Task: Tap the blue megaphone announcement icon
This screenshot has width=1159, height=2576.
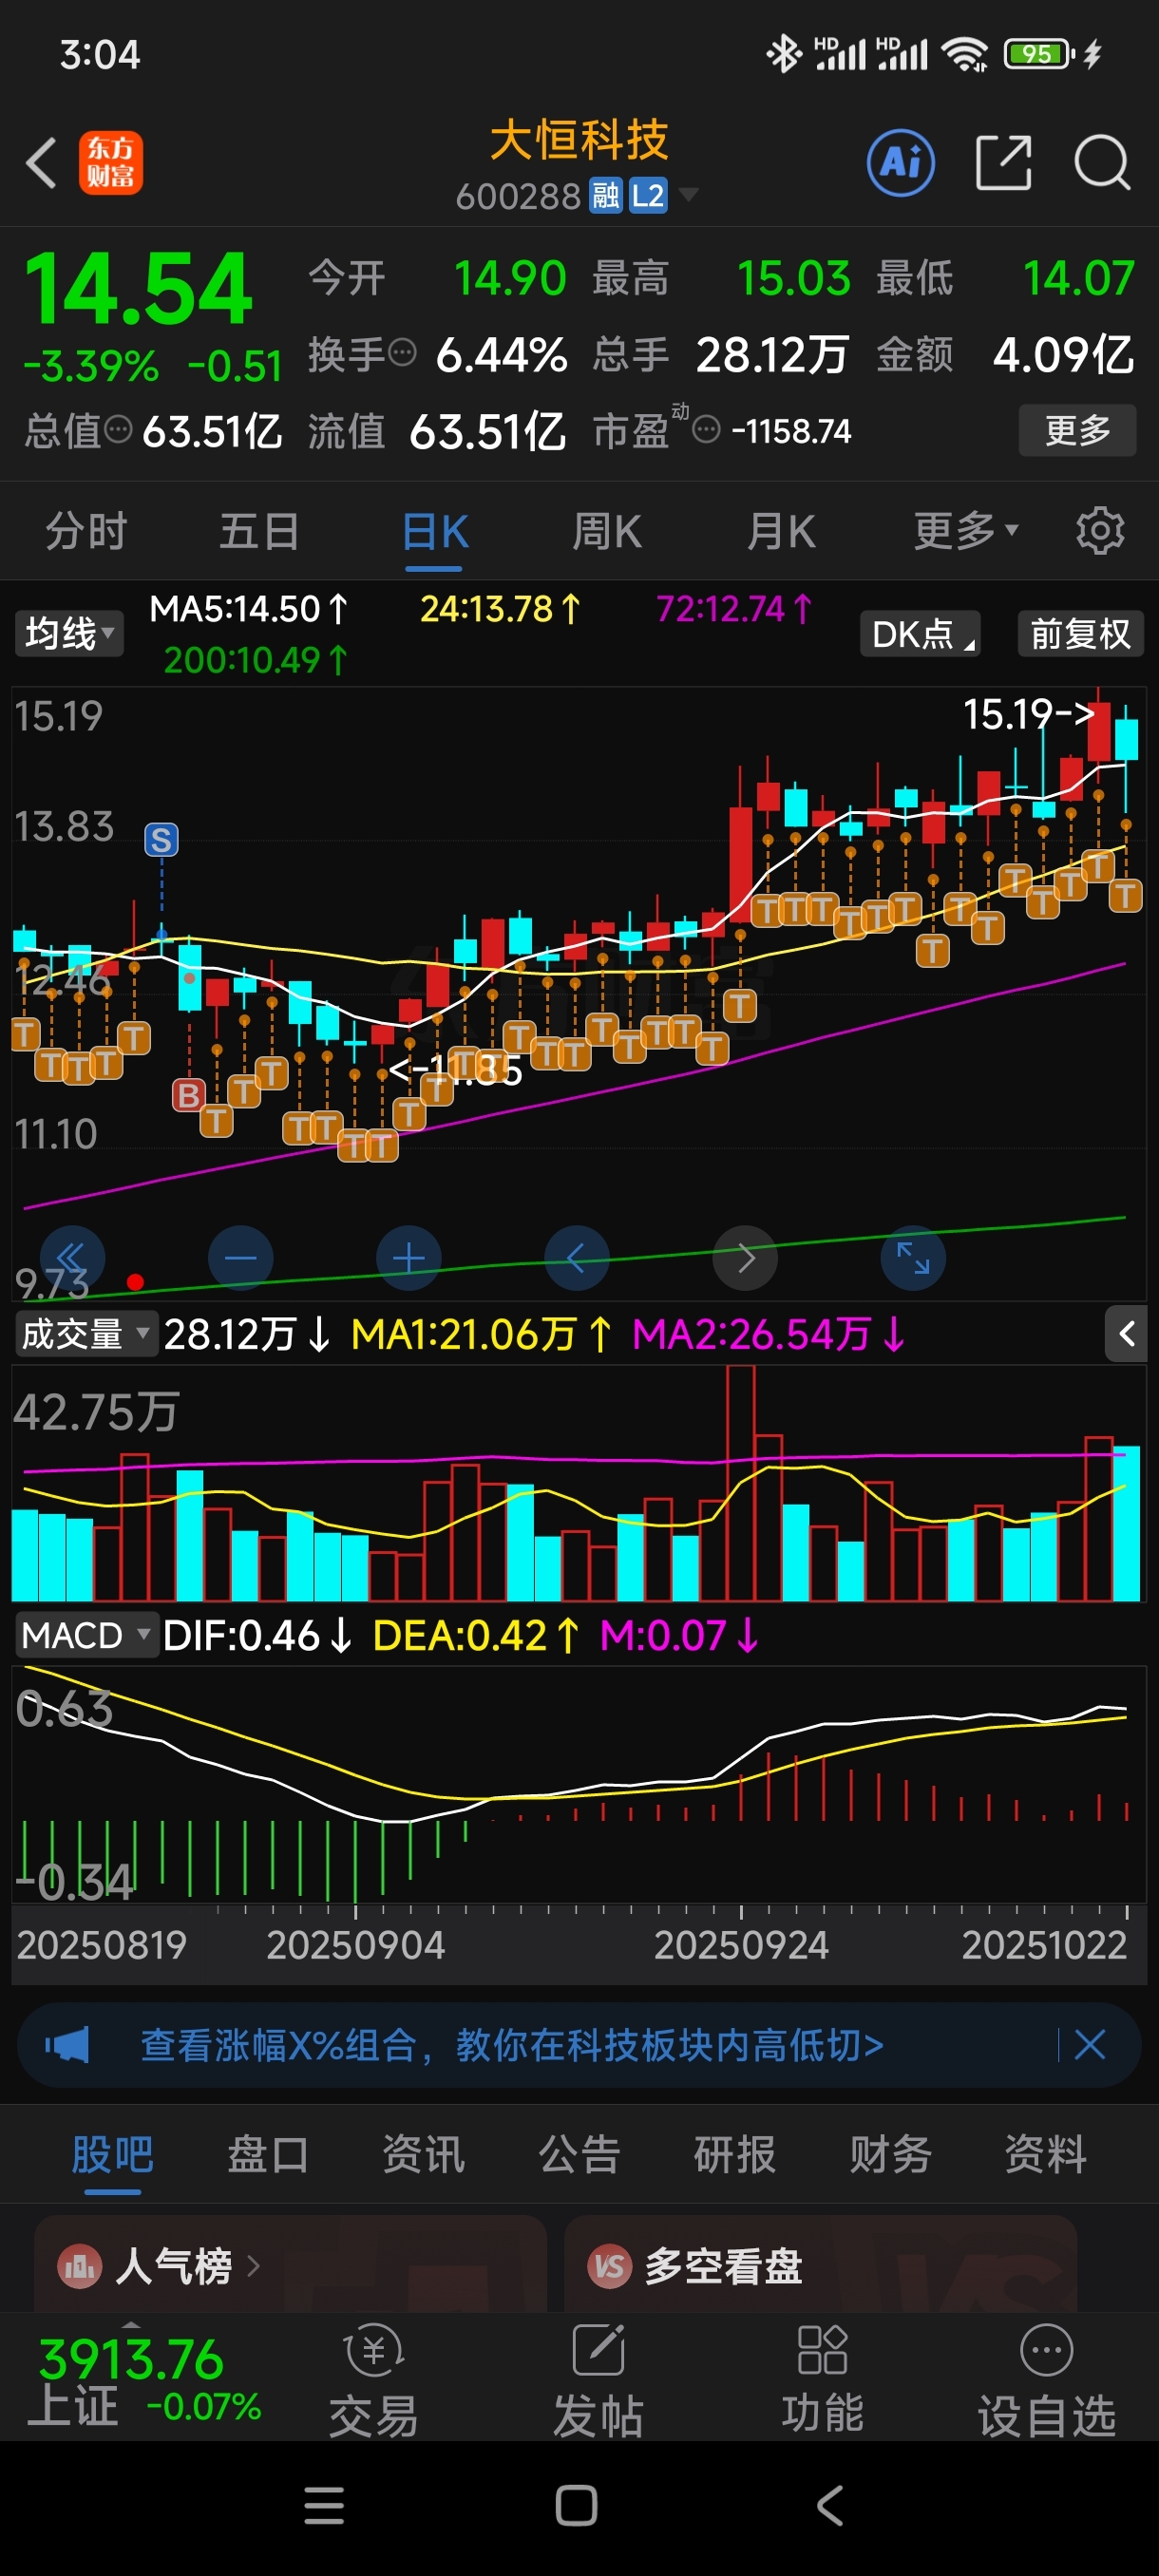Action: coord(67,2045)
